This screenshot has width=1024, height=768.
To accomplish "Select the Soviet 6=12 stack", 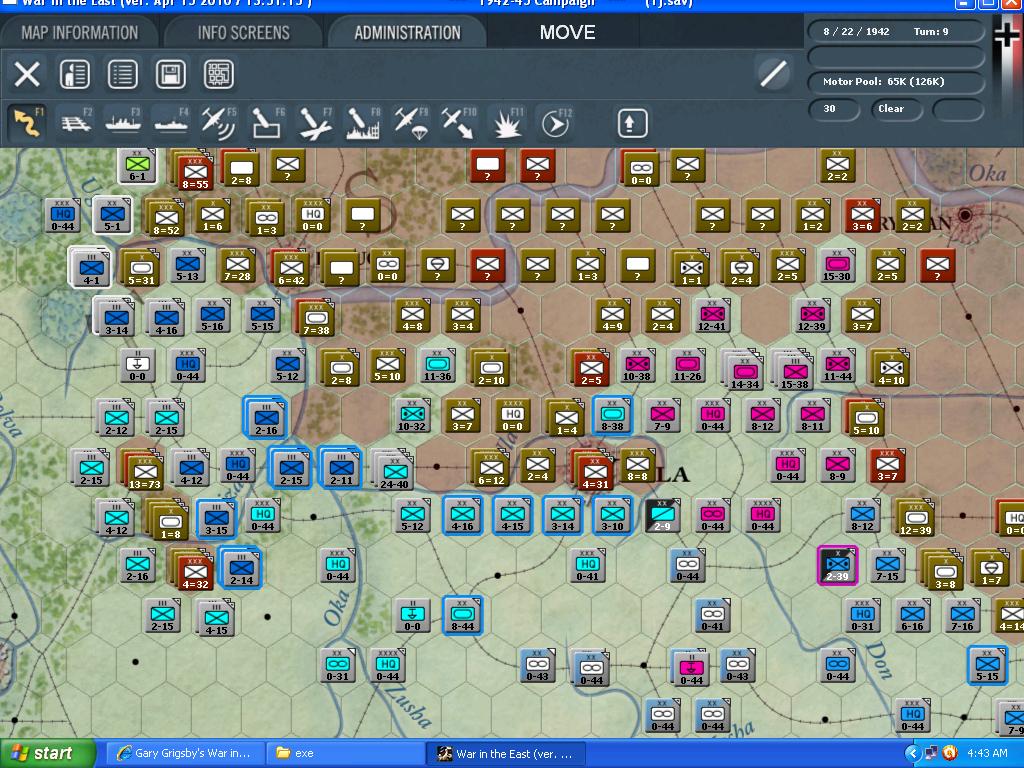I will click(490, 468).
